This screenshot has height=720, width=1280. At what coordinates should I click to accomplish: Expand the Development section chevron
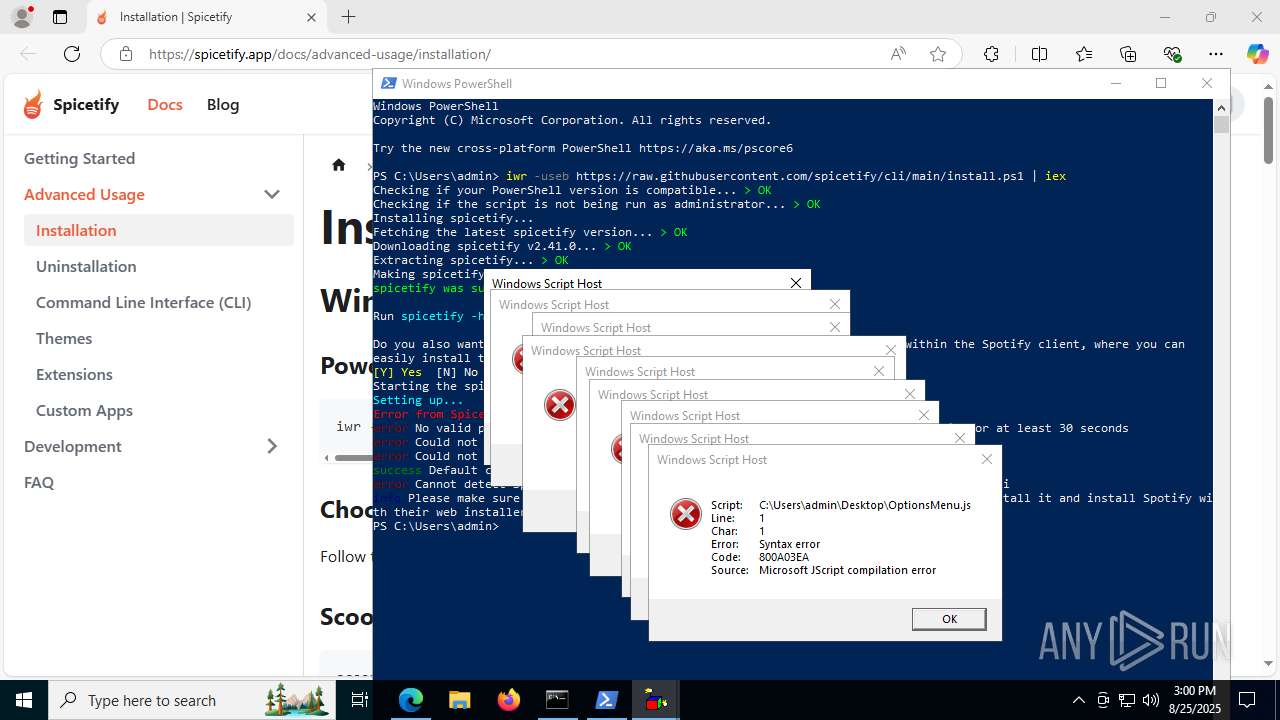(272, 446)
